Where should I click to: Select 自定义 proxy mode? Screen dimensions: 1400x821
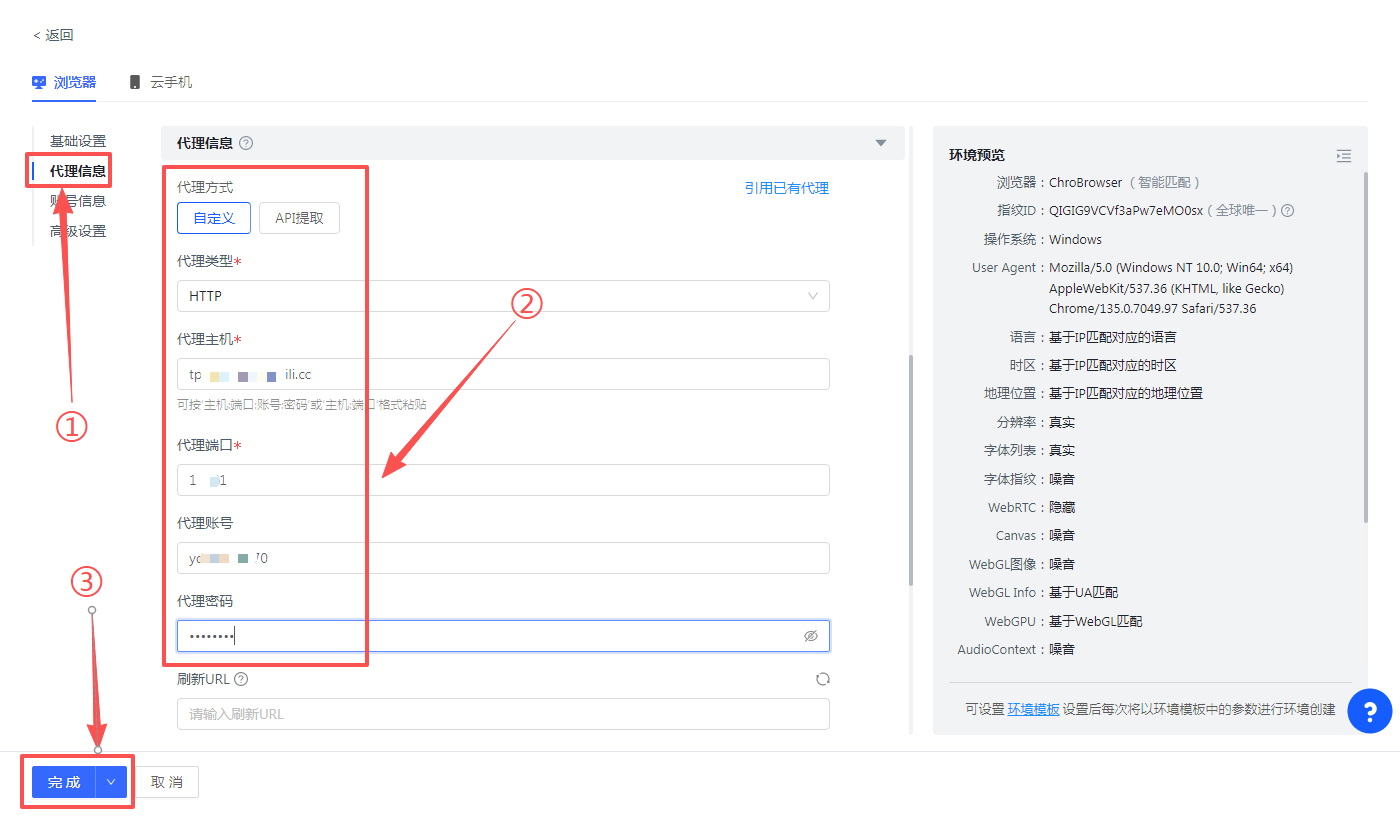click(x=213, y=217)
